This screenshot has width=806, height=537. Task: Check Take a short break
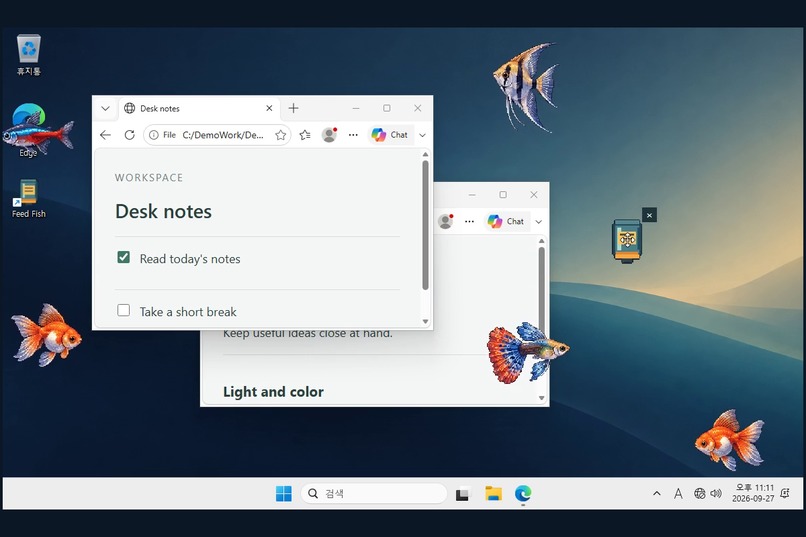(123, 310)
